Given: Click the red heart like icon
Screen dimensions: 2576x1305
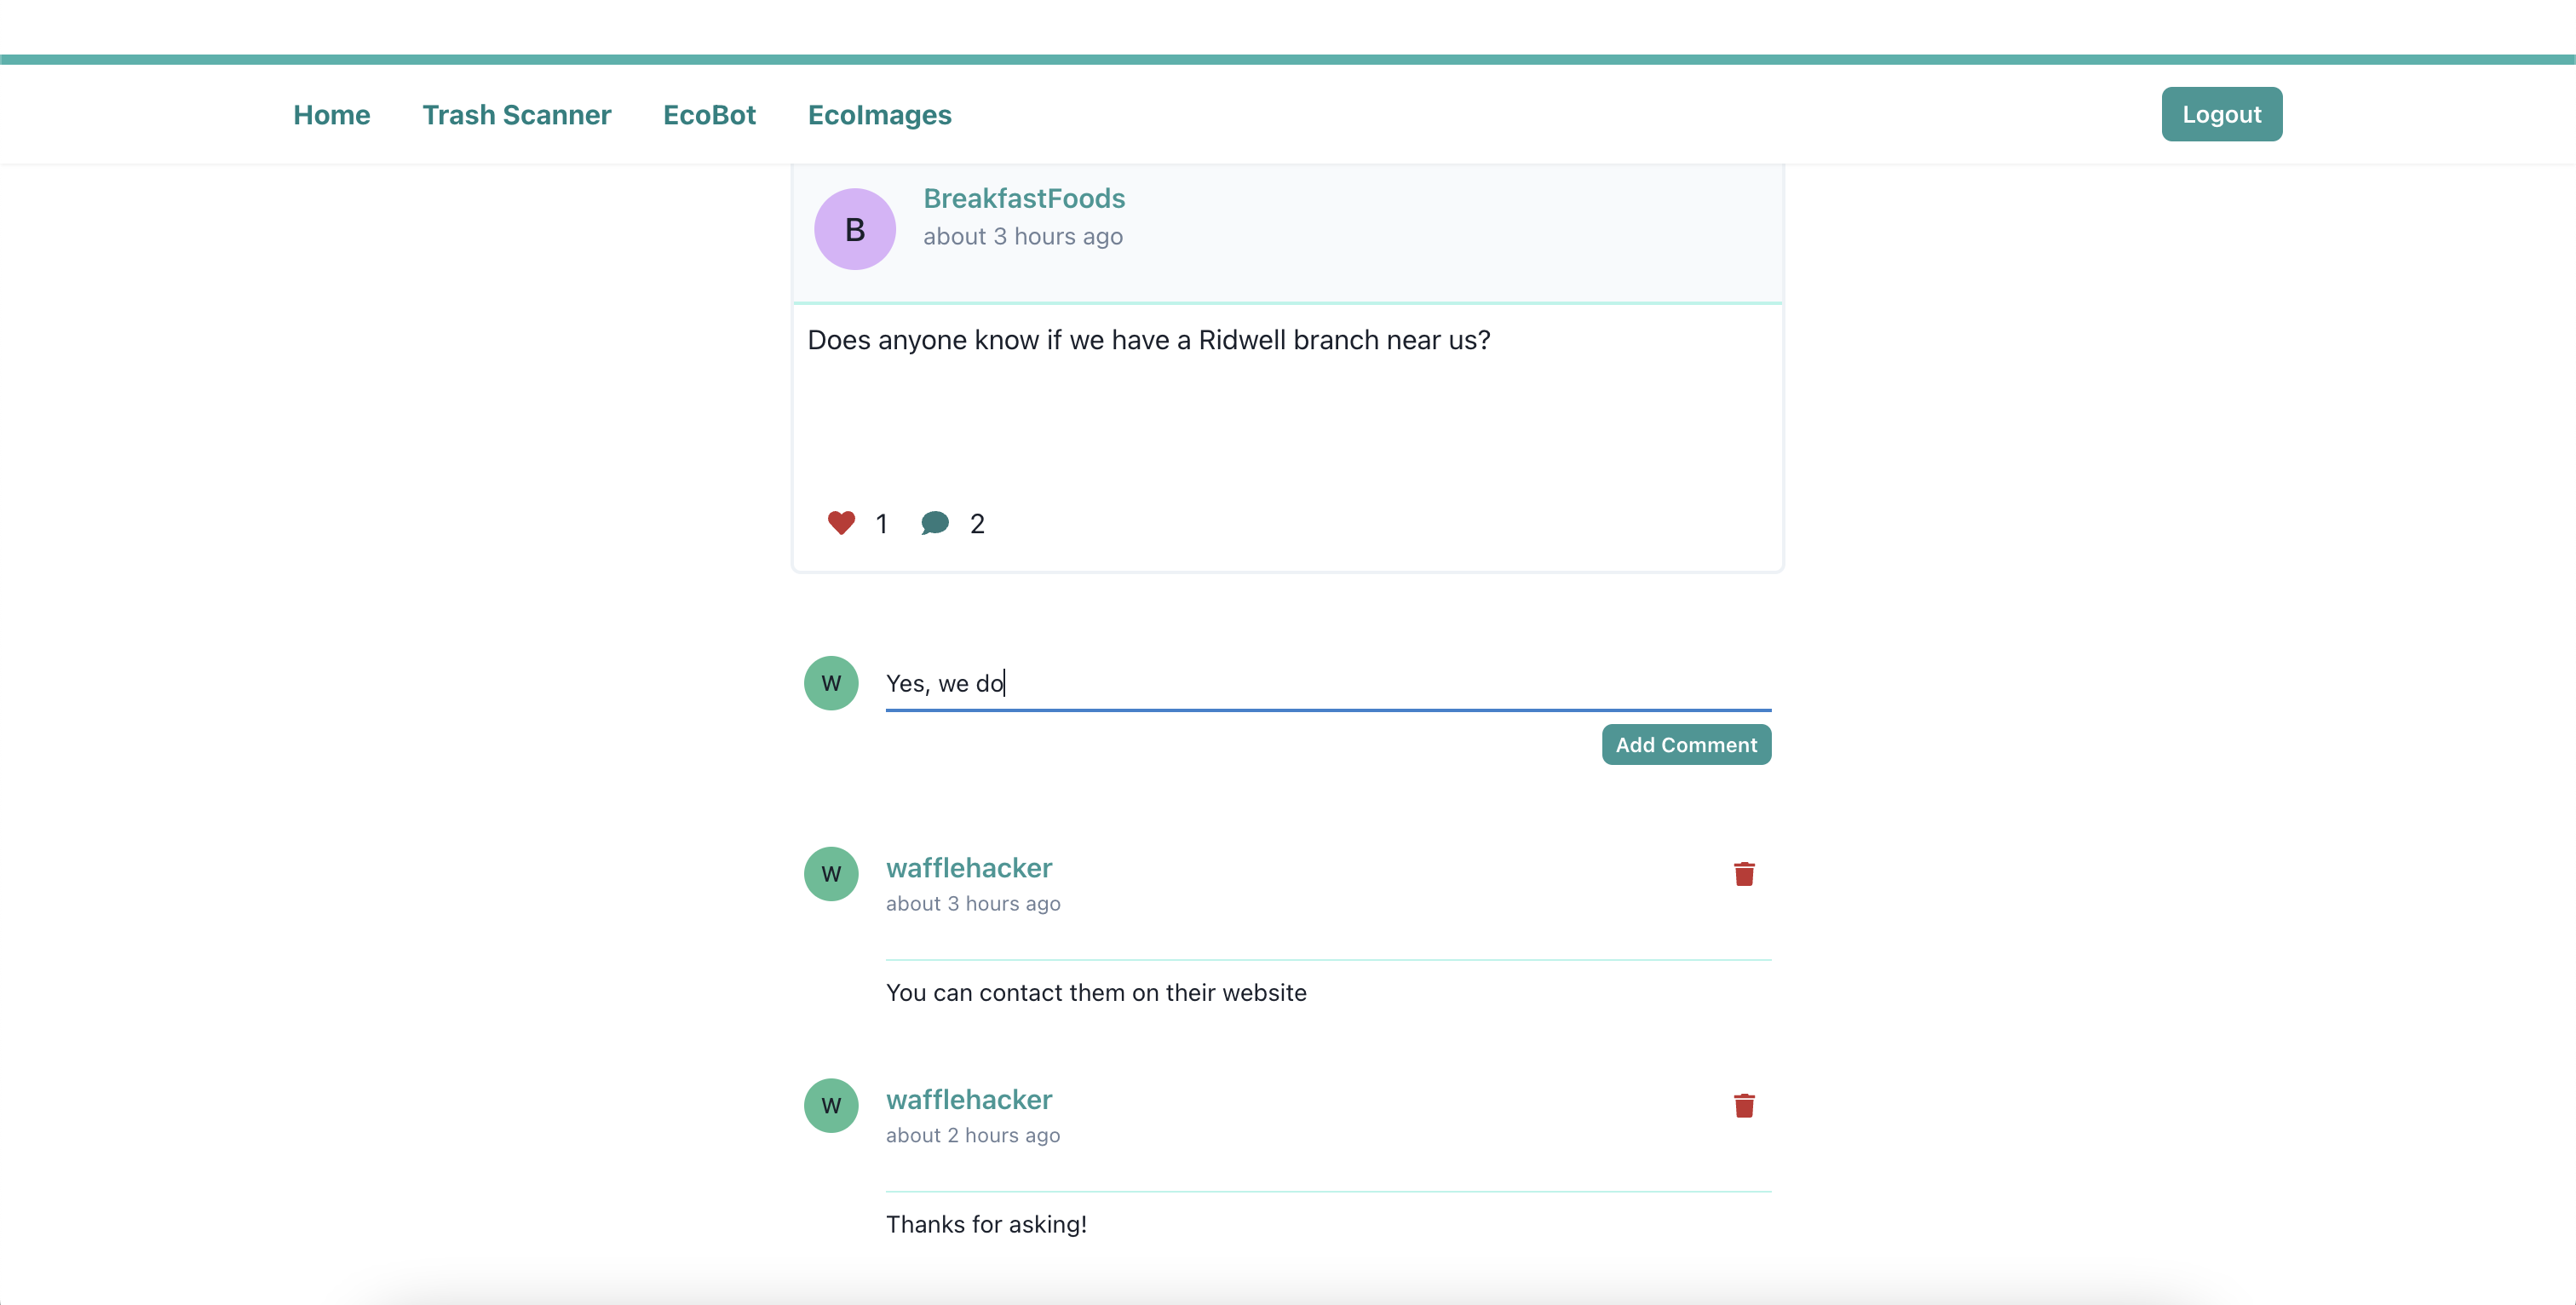Looking at the screenshot, I should coord(841,523).
